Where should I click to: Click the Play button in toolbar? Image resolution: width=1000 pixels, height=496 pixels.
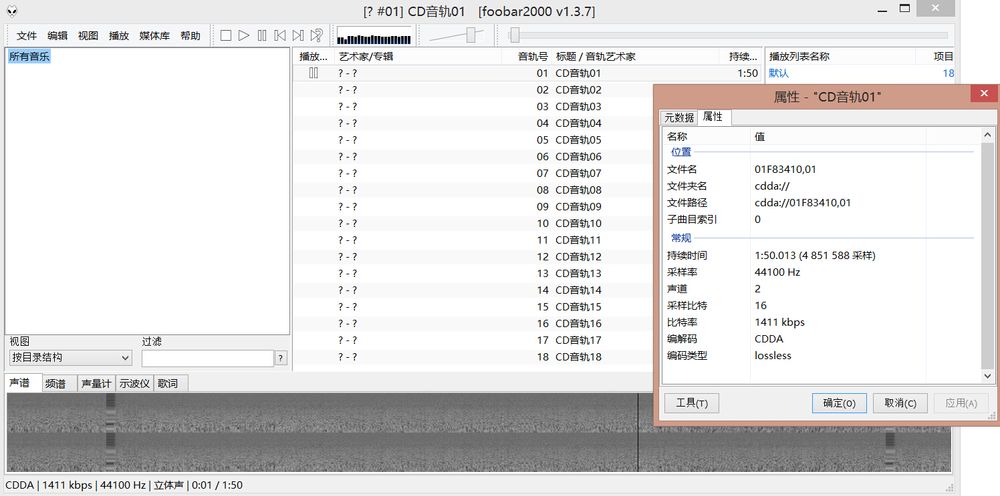244,36
